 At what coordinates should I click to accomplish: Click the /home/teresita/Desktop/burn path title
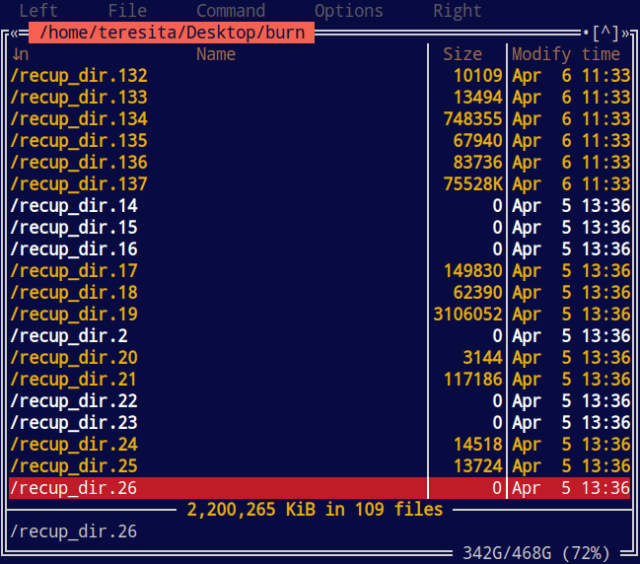[171, 33]
